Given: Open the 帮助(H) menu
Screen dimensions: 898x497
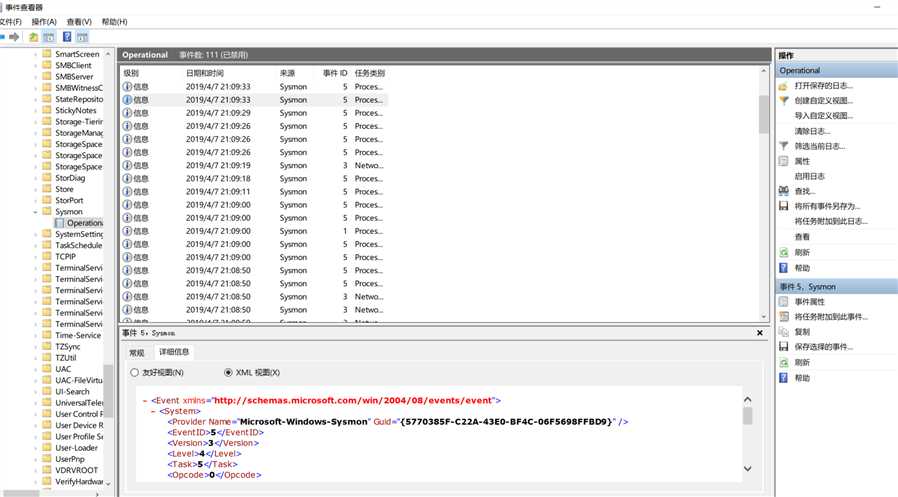Looking at the screenshot, I should (x=115, y=22).
